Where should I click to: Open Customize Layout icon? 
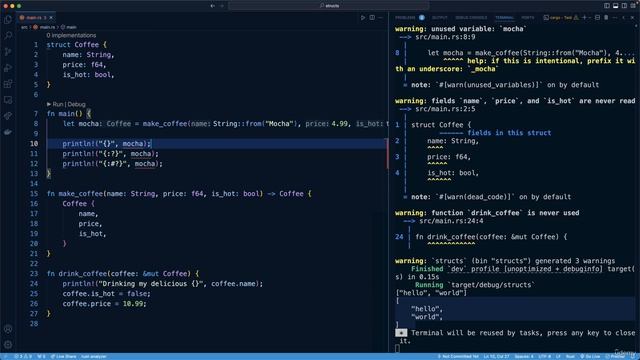(x=633, y=6)
